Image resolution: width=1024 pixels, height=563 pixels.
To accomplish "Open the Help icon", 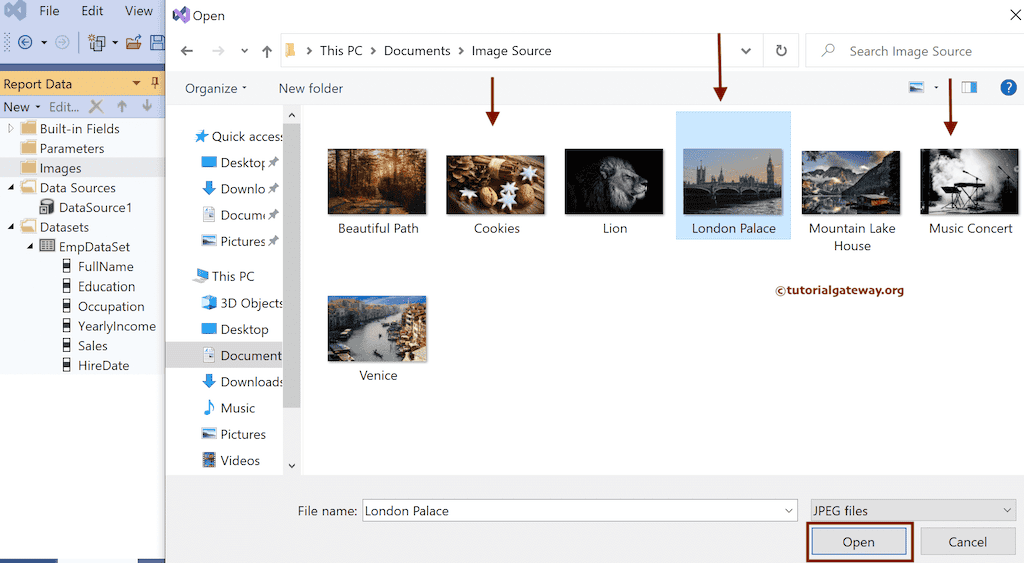I will [1008, 88].
